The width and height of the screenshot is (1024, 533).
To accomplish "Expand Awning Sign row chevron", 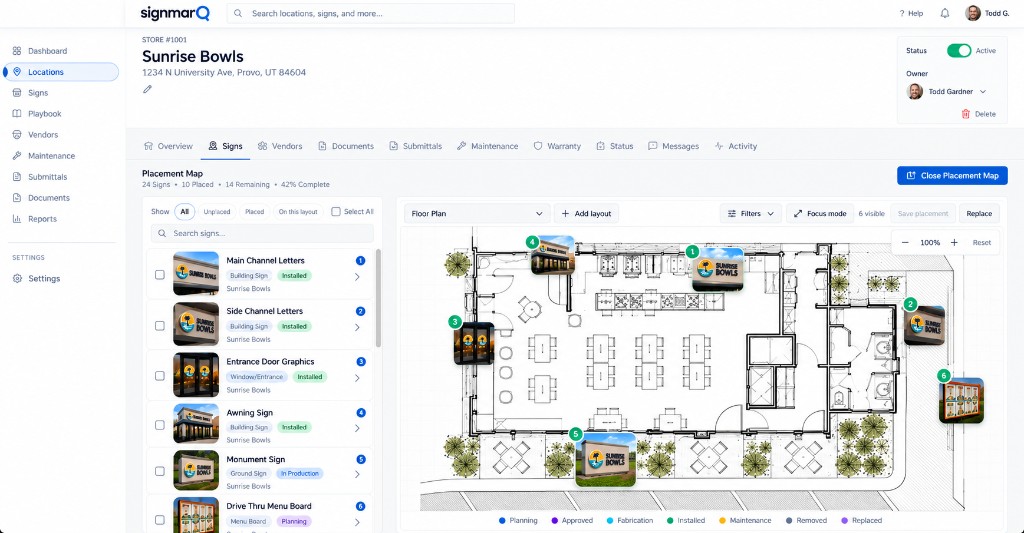I will (x=357, y=428).
